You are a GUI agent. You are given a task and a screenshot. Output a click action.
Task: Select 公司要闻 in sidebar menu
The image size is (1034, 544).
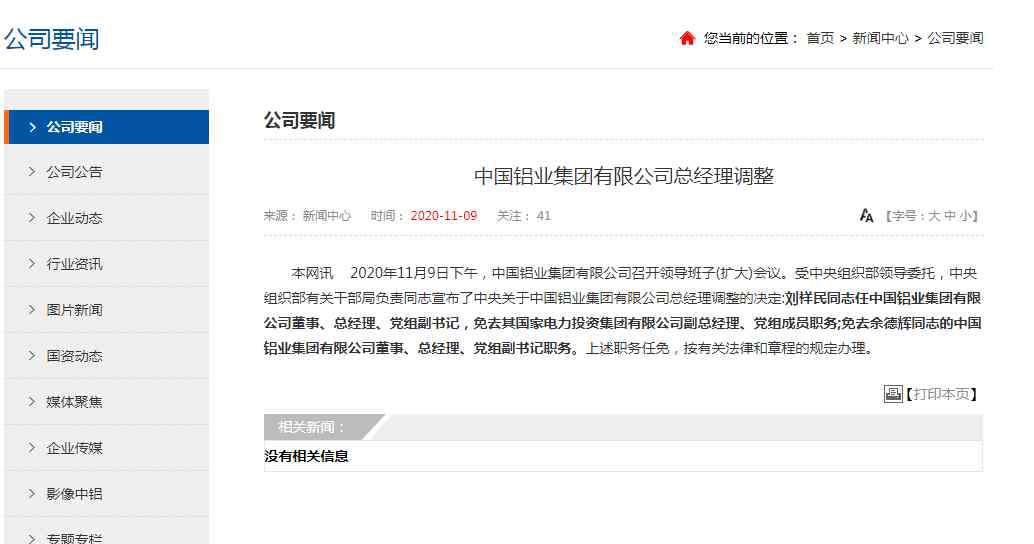[107, 127]
